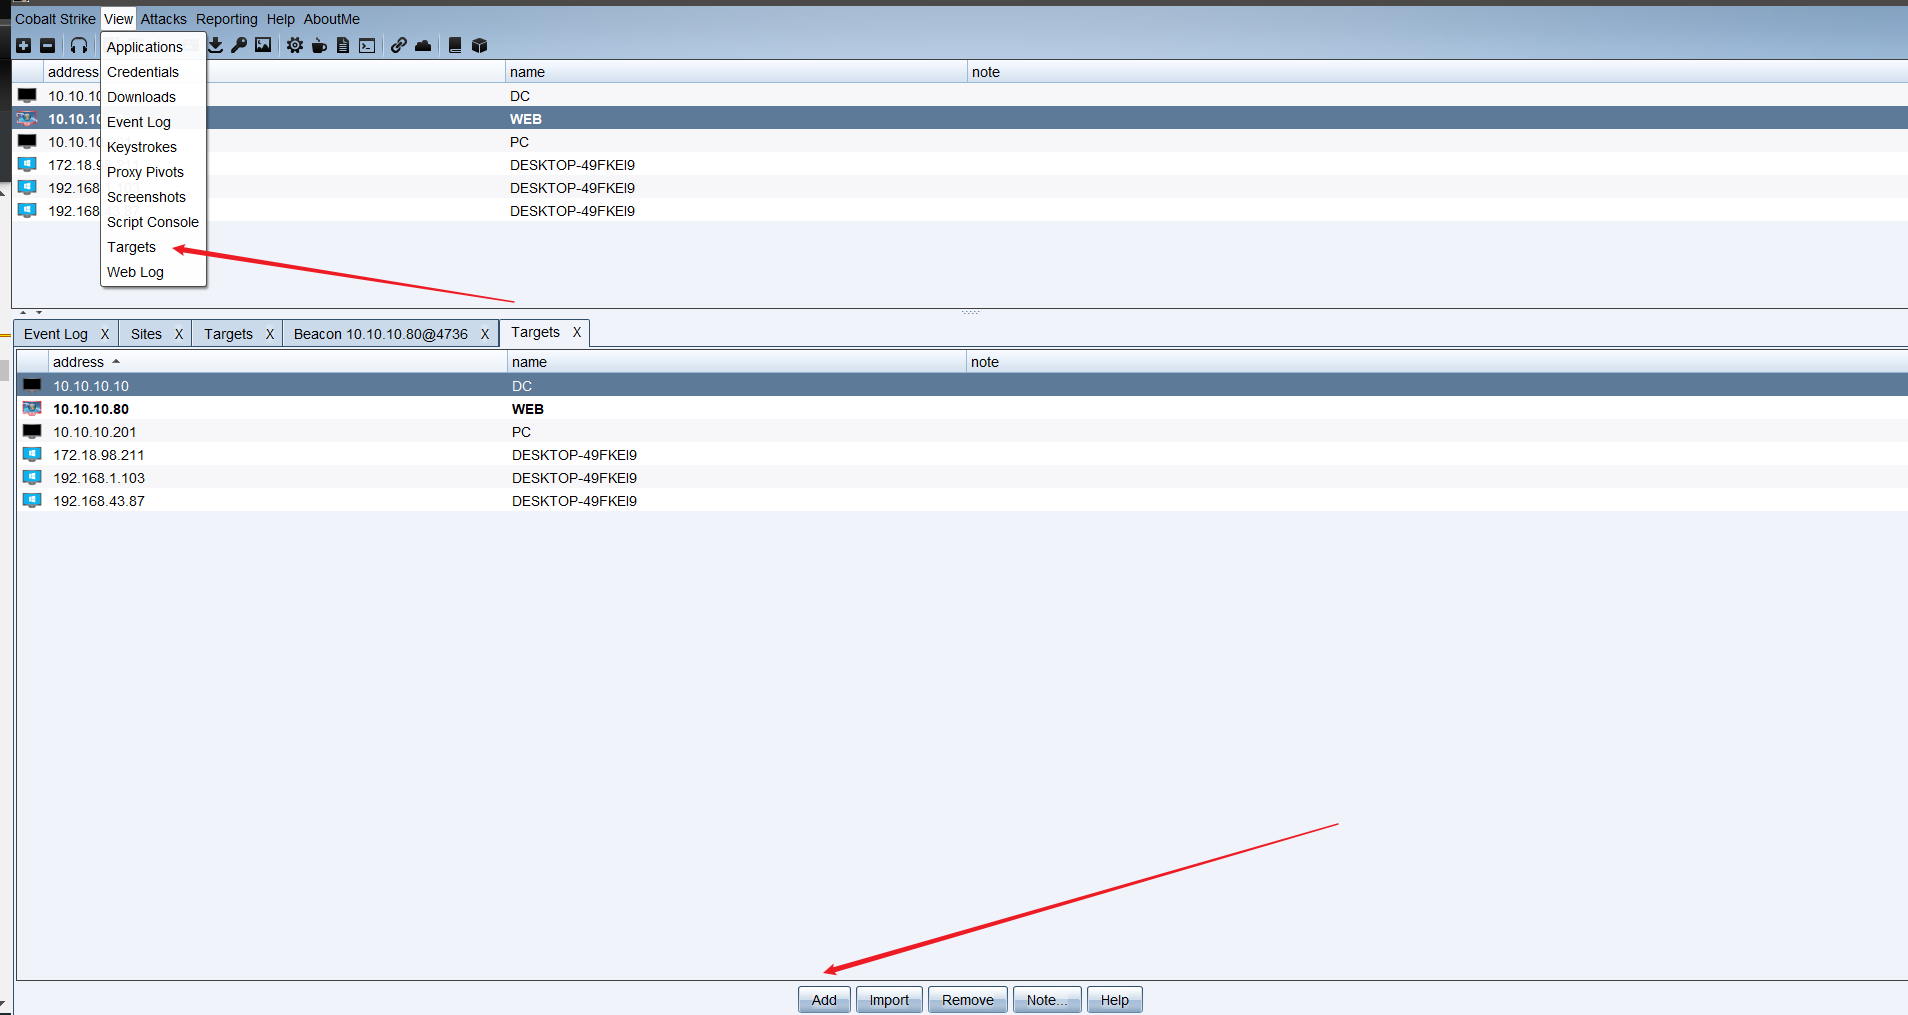Click the coffee cup Java applet icon
This screenshot has height=1015, width=1908.
(319, 46)
